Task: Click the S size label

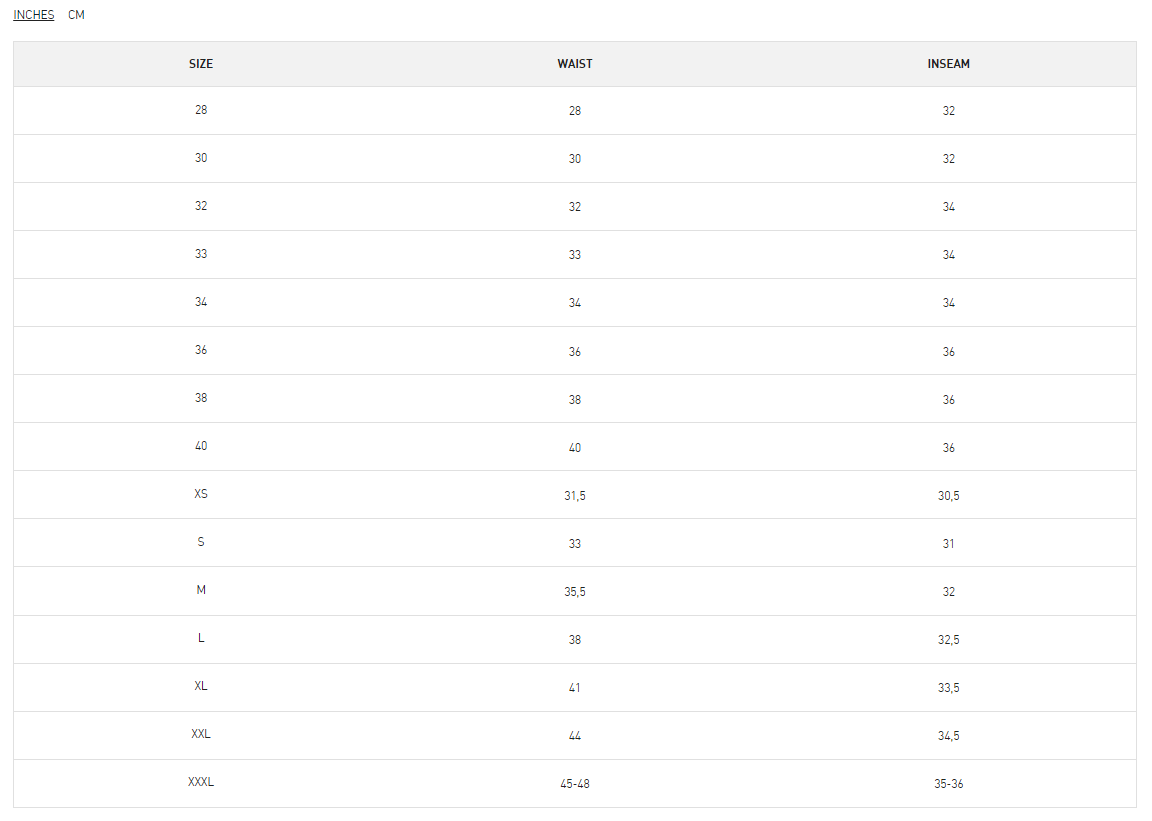Action: pyautogui.click(x=201, y=542)
